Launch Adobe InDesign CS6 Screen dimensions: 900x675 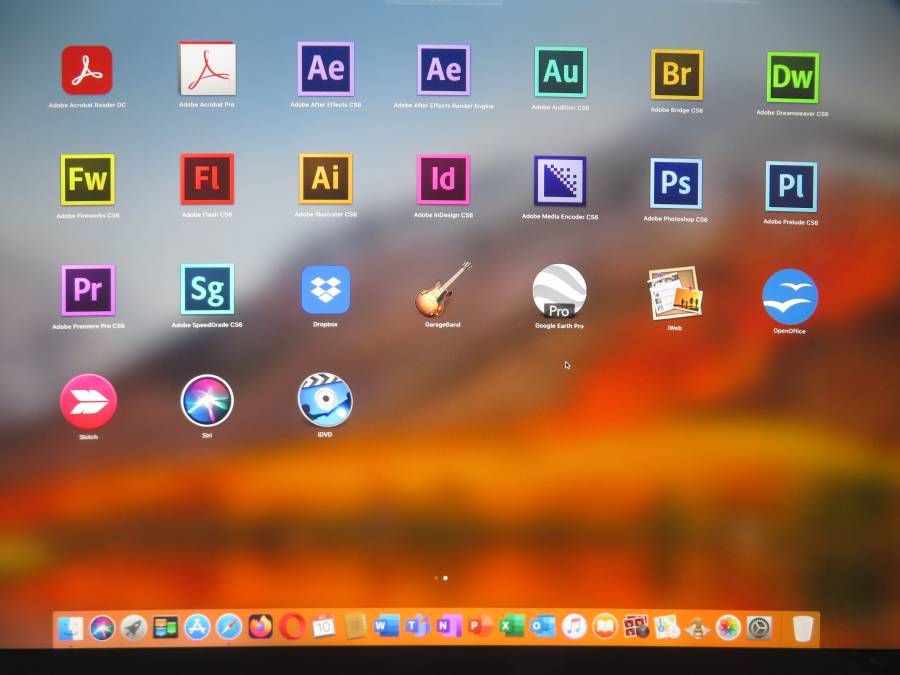[x=443, y=180]
